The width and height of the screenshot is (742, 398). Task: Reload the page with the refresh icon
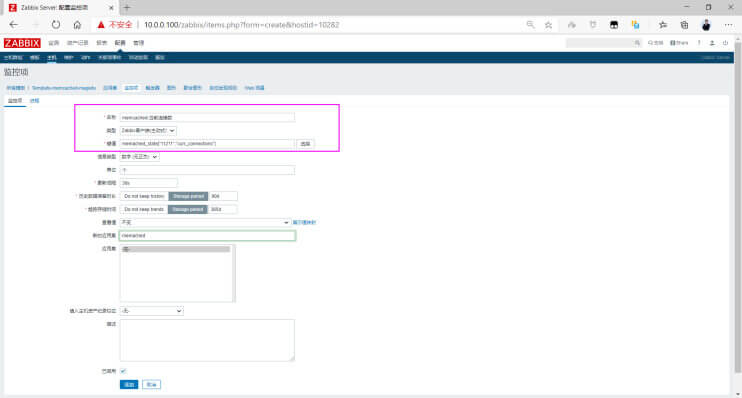click(x=56, y=25)
